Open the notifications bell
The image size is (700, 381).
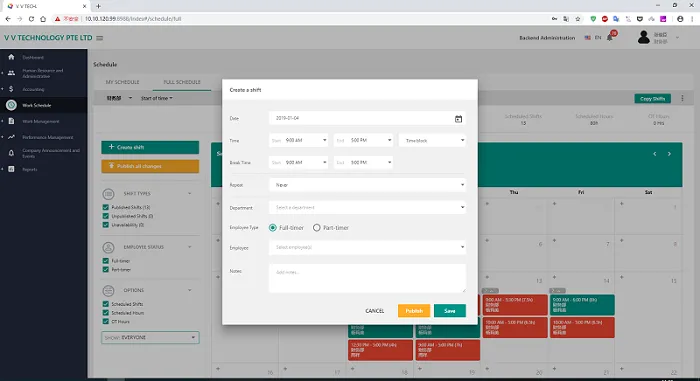click(x=610, y=38)
